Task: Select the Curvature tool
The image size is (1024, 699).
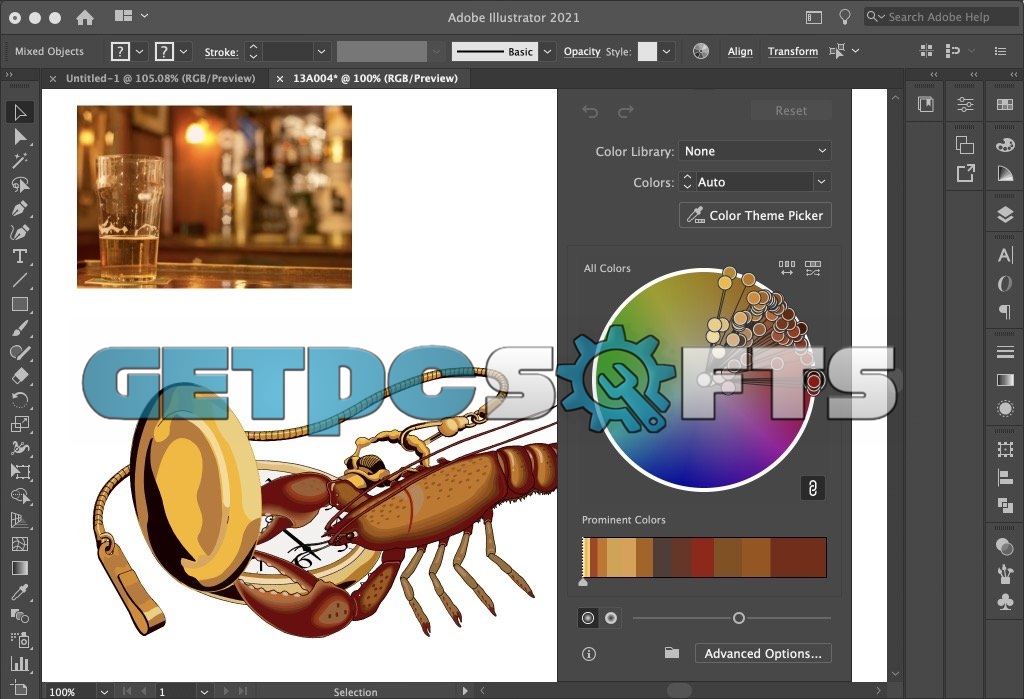Action: (x=20, y=233)
